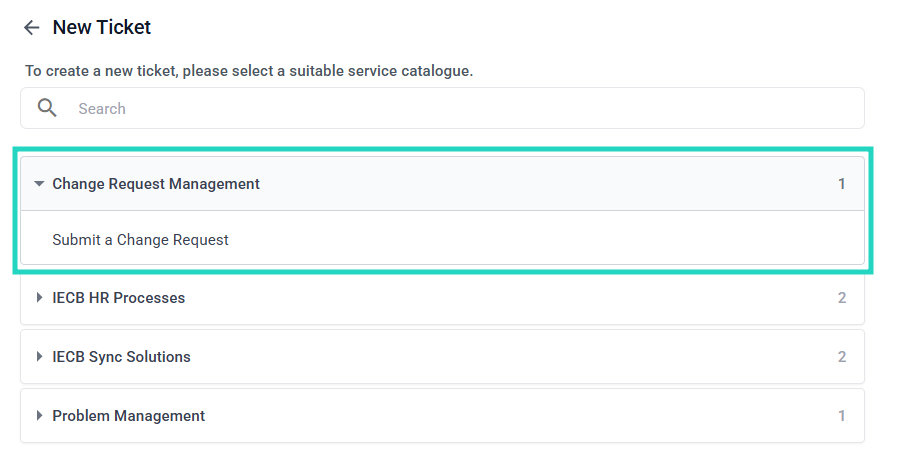Click the magnifying glass search icon

pos(47,108)
